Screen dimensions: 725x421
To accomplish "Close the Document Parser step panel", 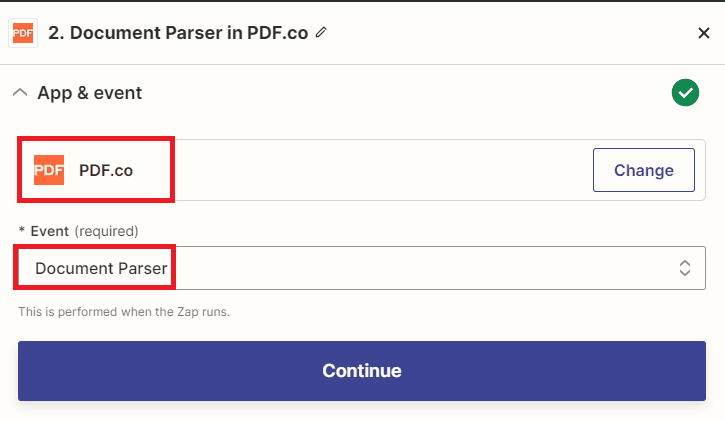I will [703, 33].
